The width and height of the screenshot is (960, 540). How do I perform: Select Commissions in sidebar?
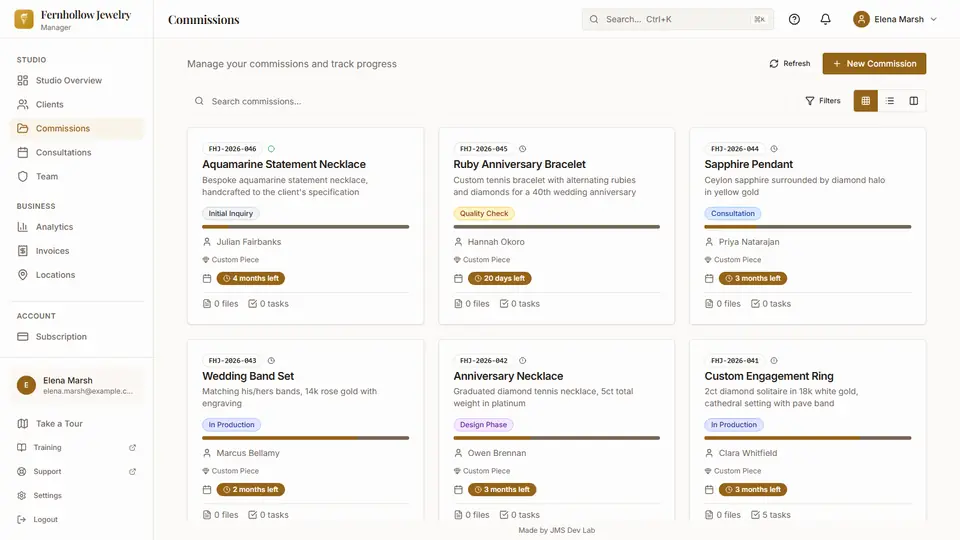[x=77, y=128]
